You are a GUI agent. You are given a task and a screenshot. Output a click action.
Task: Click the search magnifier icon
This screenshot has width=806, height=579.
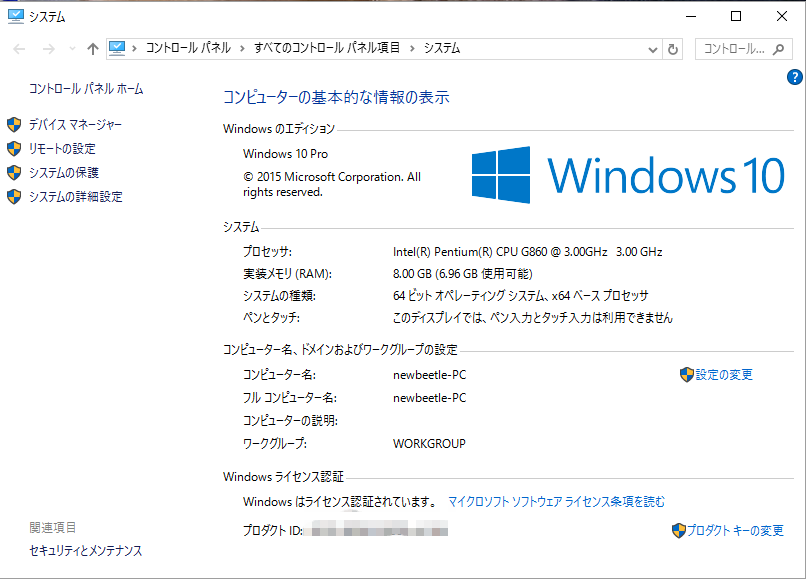pyautogui.click(x=779, y=49)
